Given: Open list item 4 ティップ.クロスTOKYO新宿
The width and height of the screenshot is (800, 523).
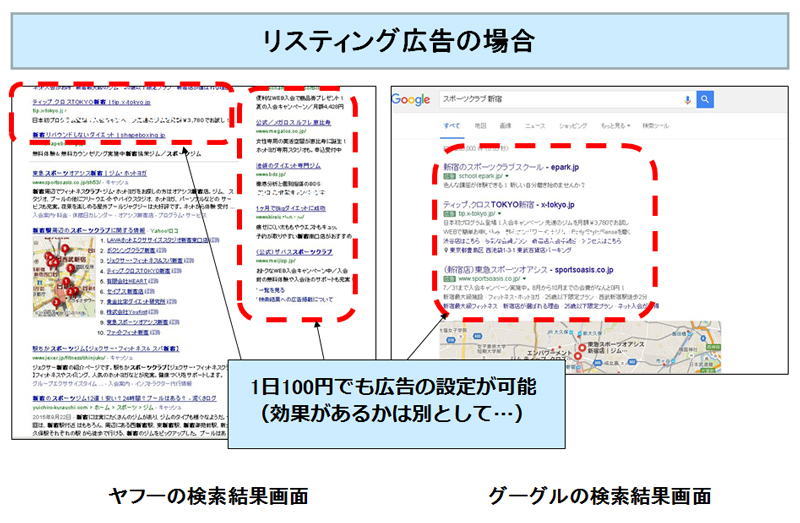Looking at the screenshot, I should pyautogui.click(x=138, y=271).
